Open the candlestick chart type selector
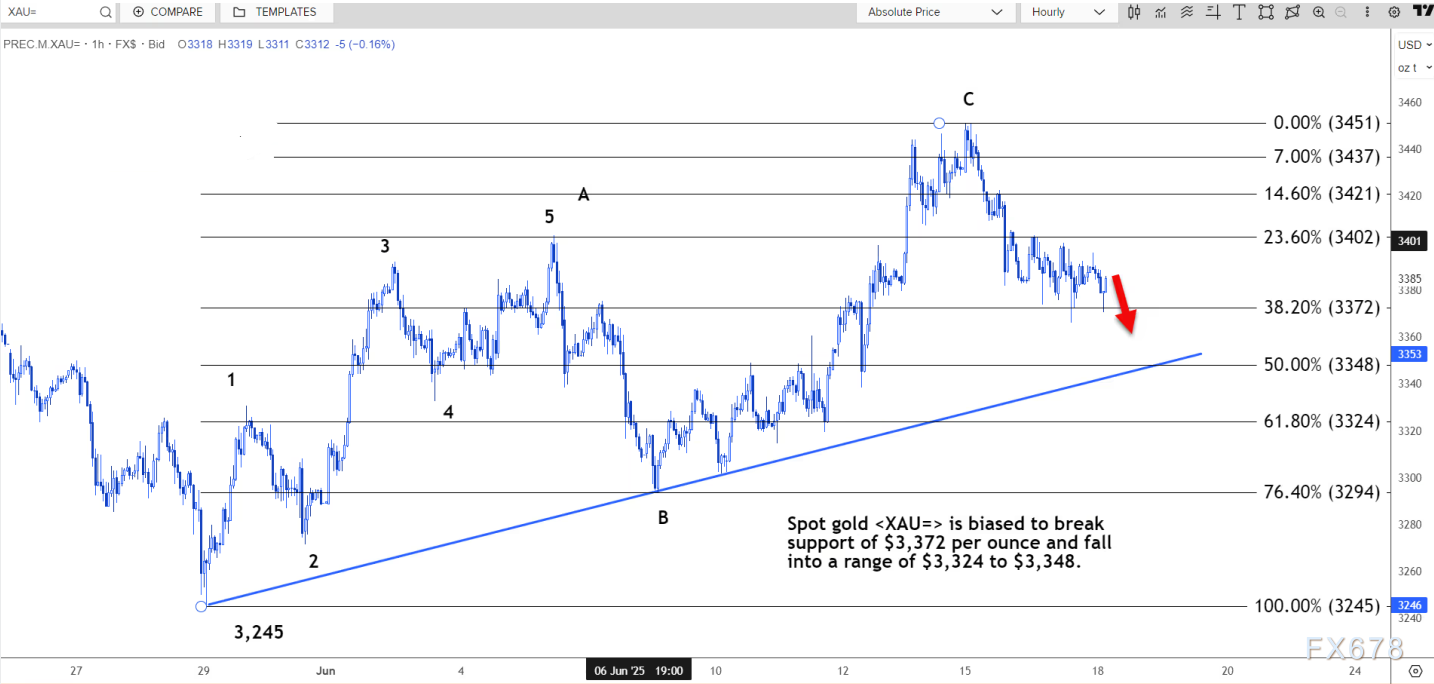Screen dimensions: 1434x684 (x=1134, y=12)
